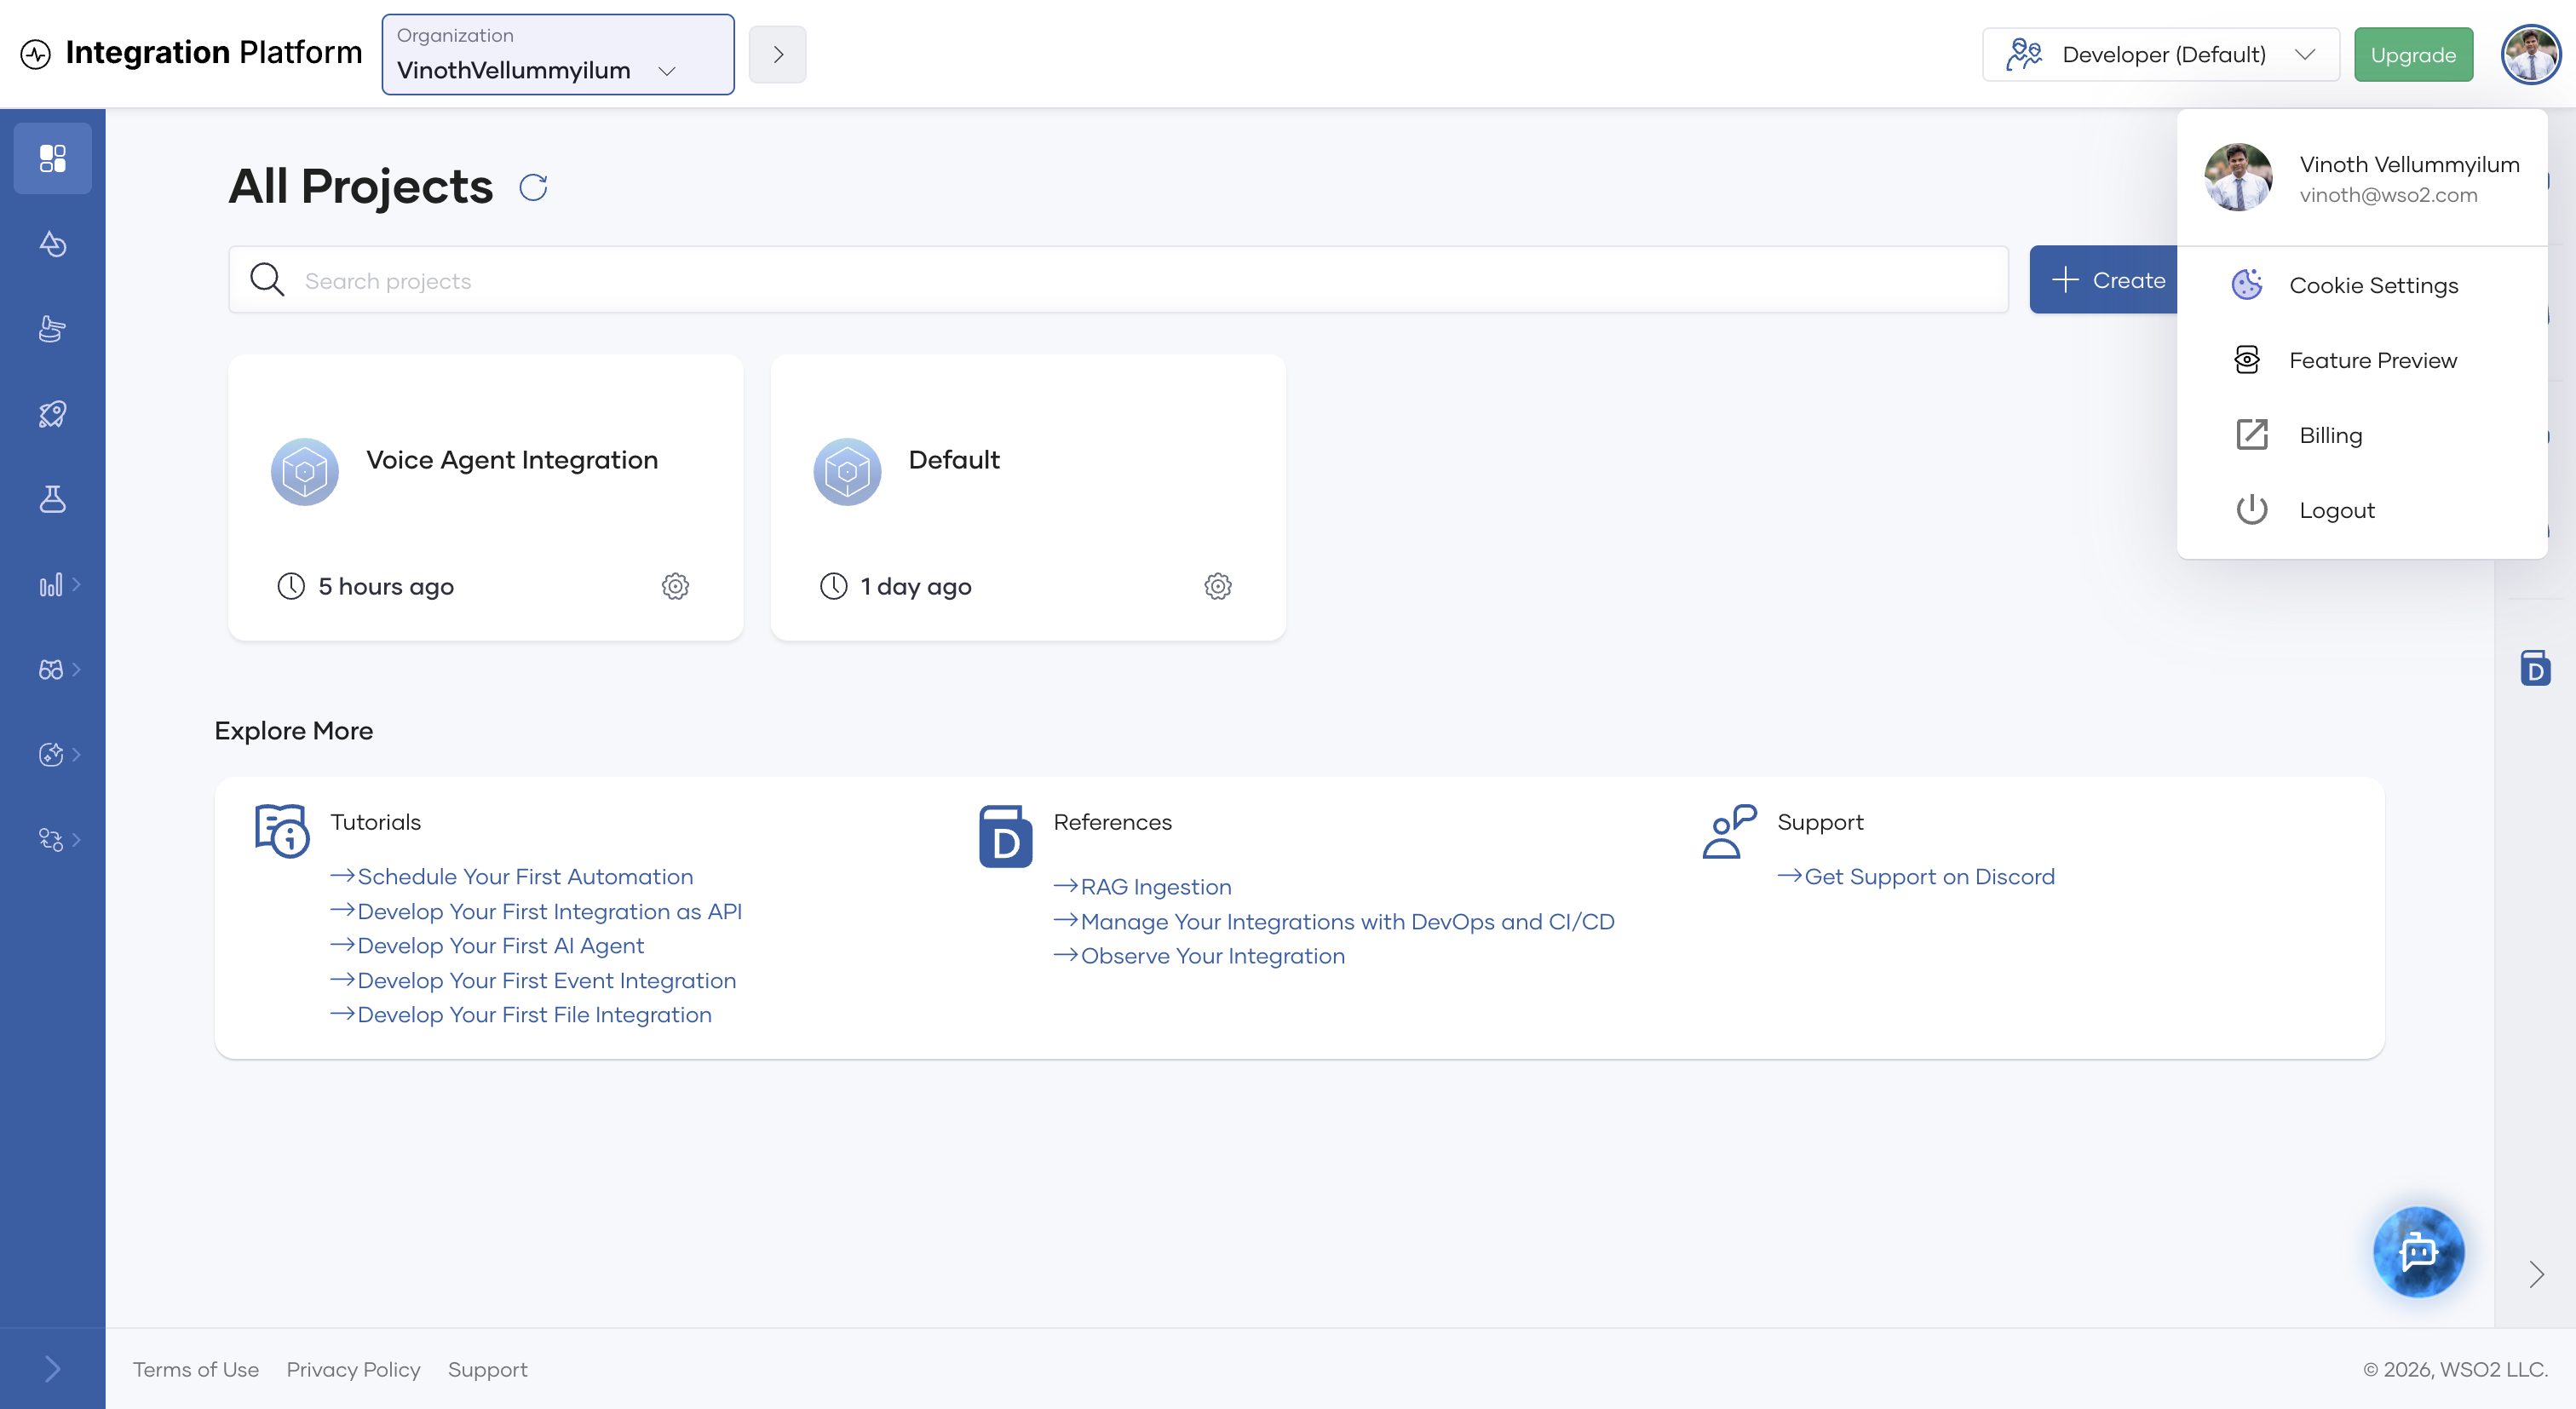
Task: Click the user avatar in top bar
Action: tap(2531, 54)
